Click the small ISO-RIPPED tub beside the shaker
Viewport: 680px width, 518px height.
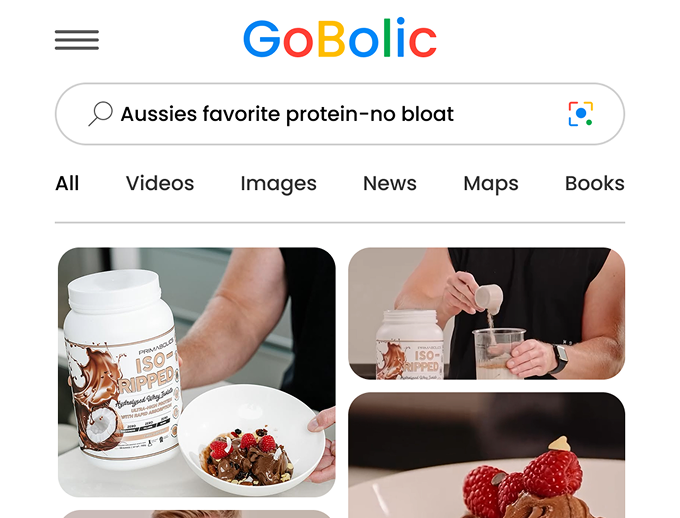(409, 345)
